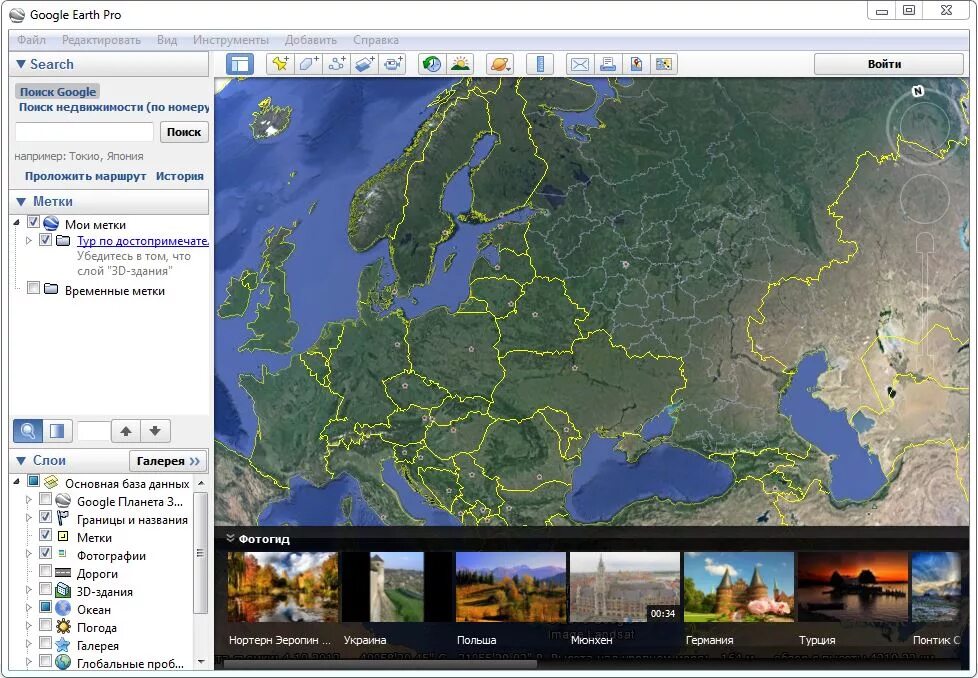
Task: Enable the Google Планета checkbox
Action: click(45, 499)
